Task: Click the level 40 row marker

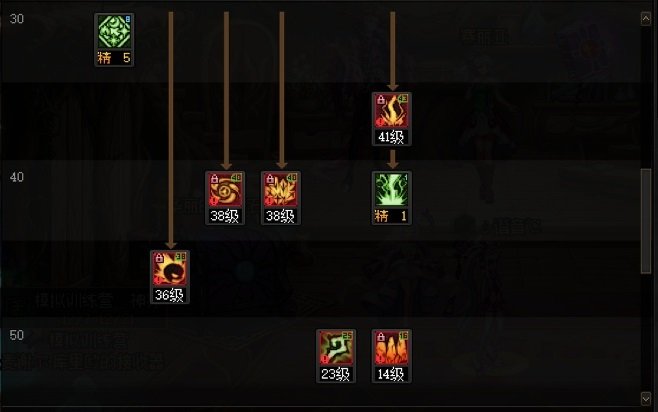Action: click(17, 177)
